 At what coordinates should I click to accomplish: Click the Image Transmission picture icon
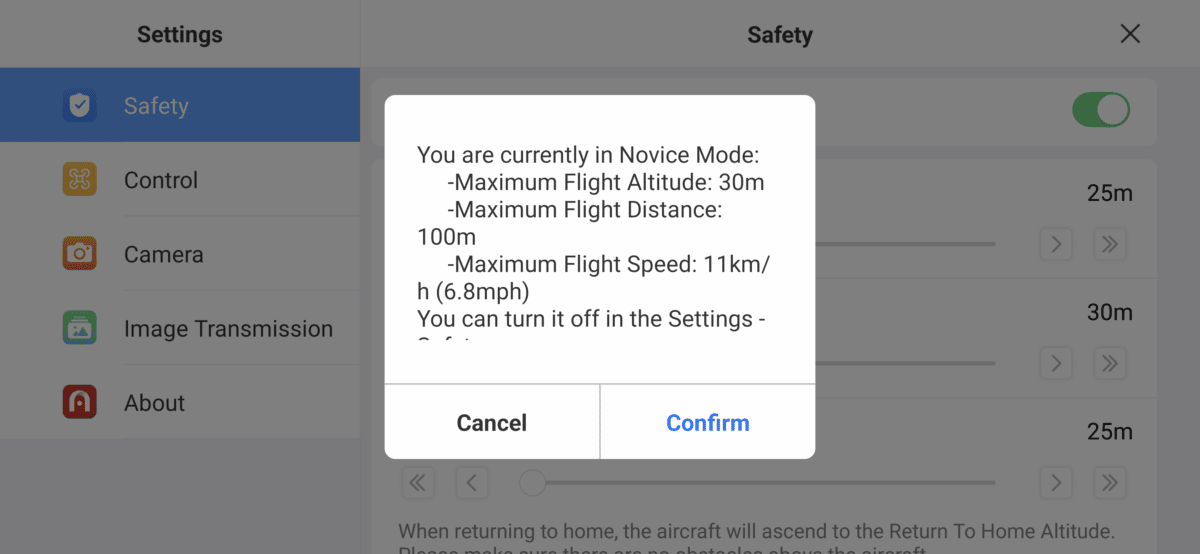(x=80, y=328)
